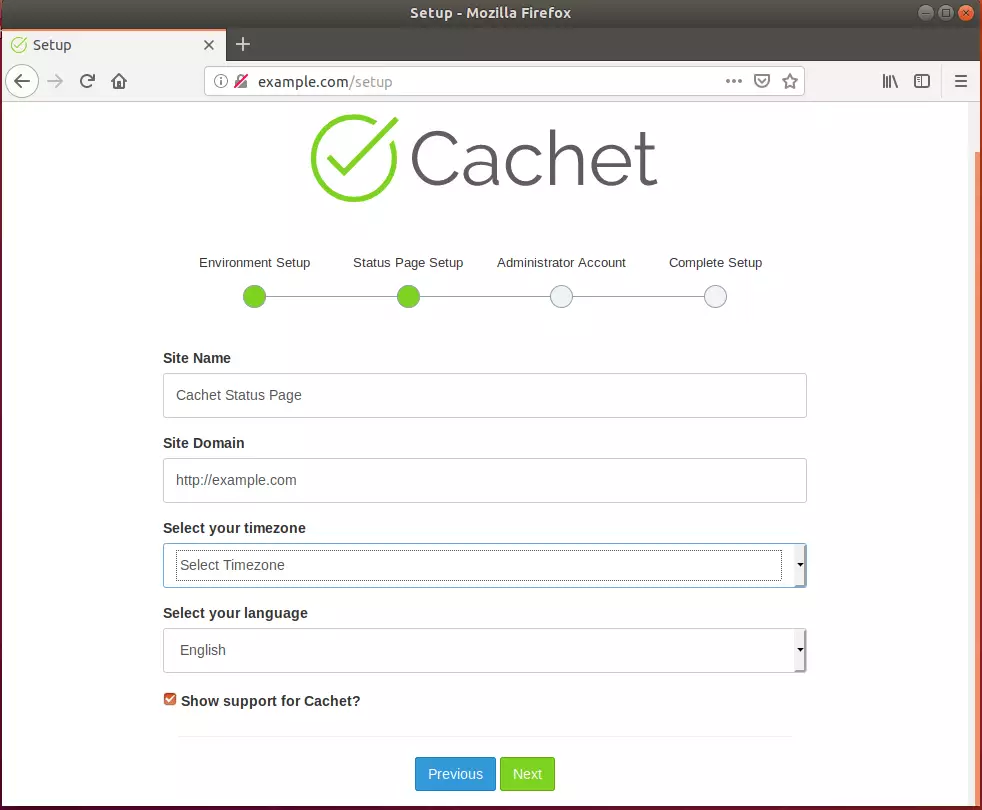Reload the current page
Viewport: 982px width, 810px height.
(x=87, y=81)
